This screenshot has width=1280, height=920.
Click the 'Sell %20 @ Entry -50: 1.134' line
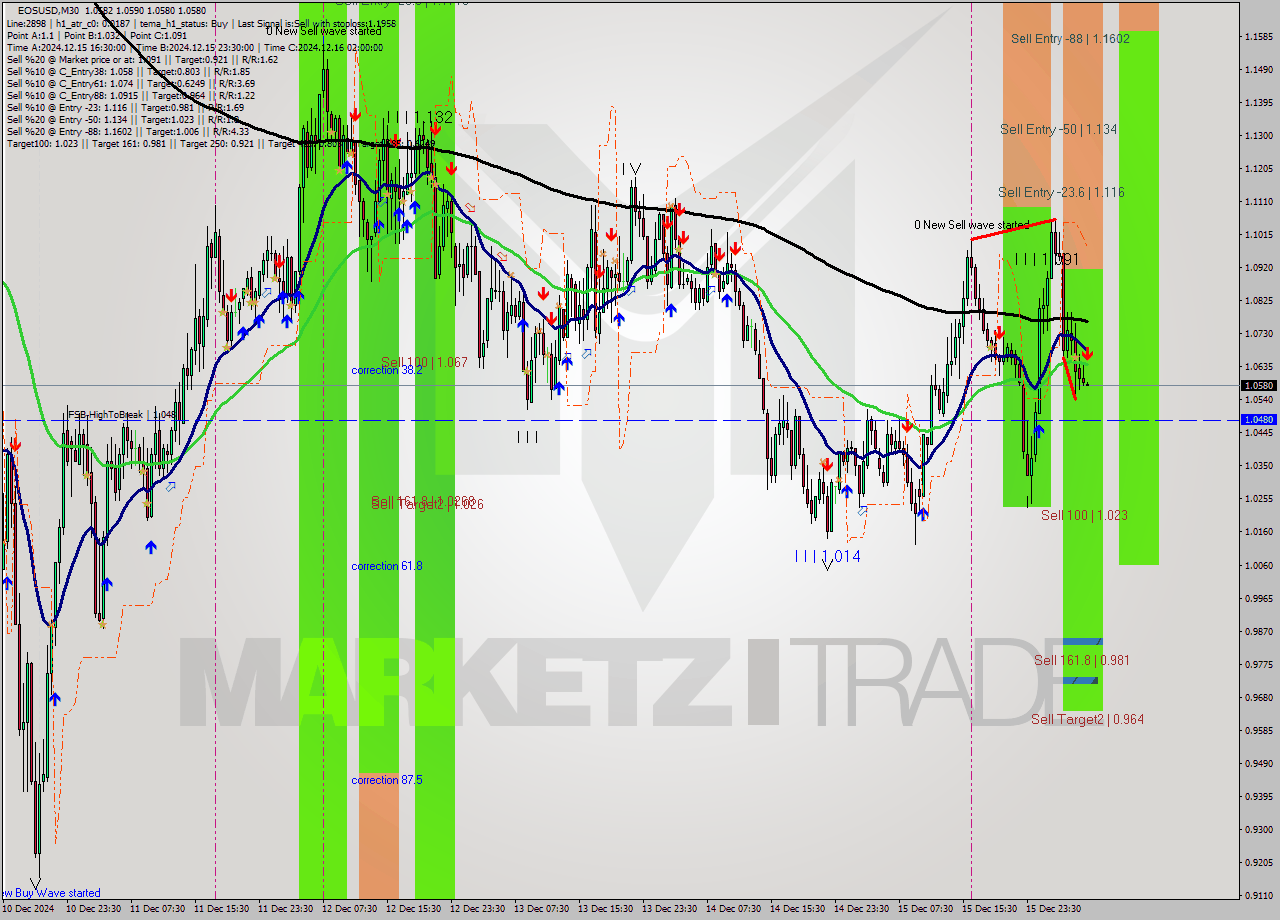[x=125, y=119]
